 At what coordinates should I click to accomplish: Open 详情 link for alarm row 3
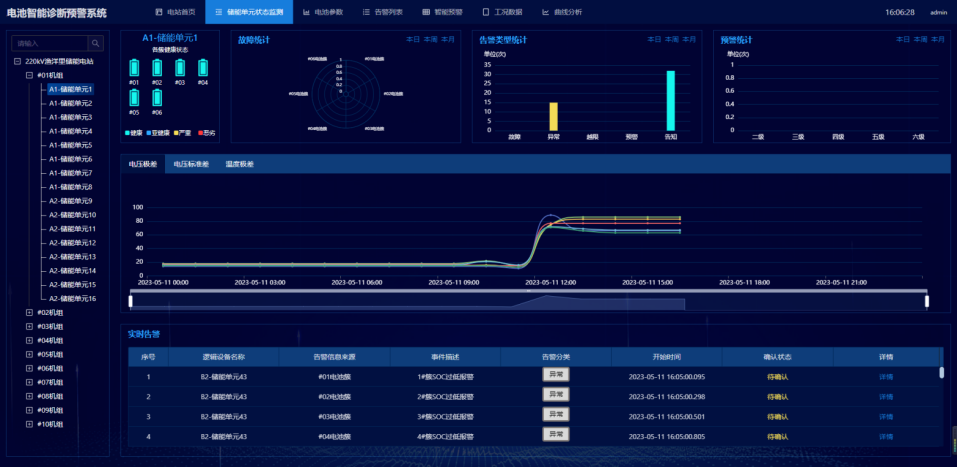tap(886, 417)
